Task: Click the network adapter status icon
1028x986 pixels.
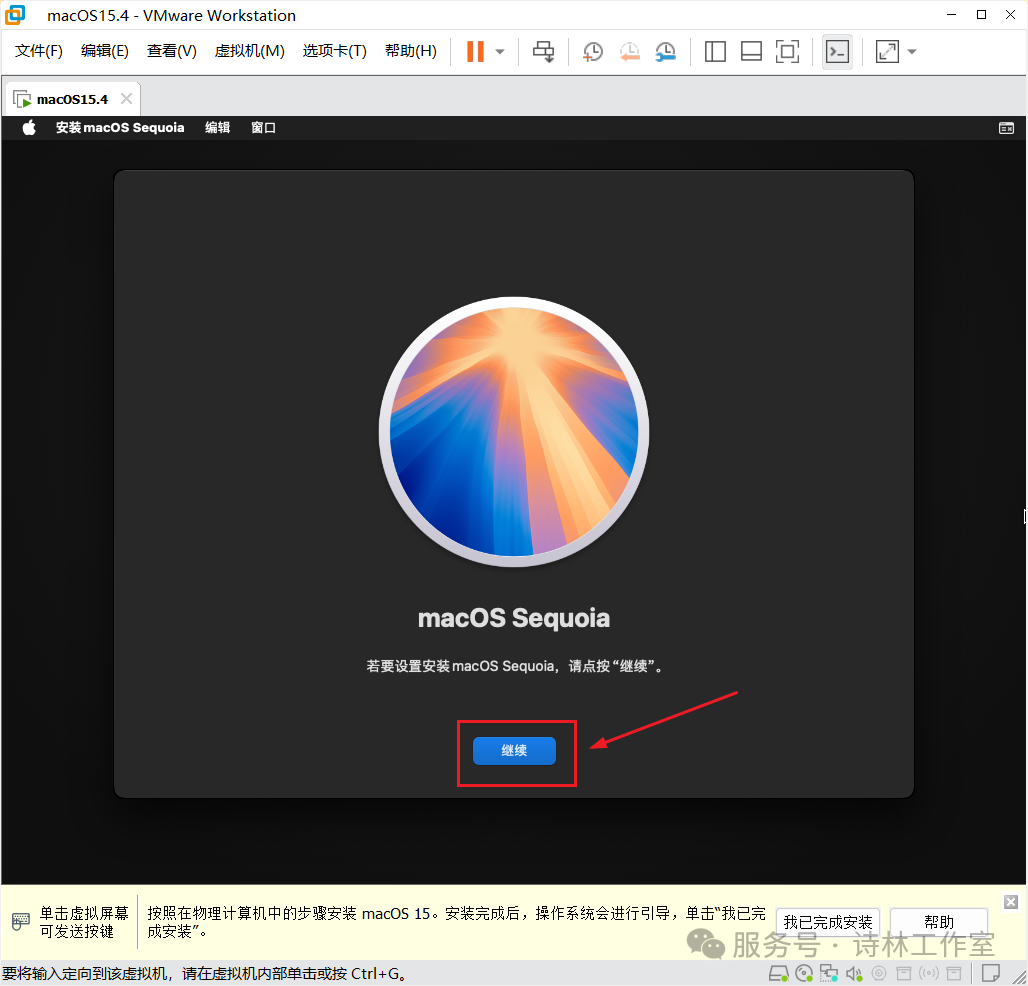Action: tap(829, 974)
